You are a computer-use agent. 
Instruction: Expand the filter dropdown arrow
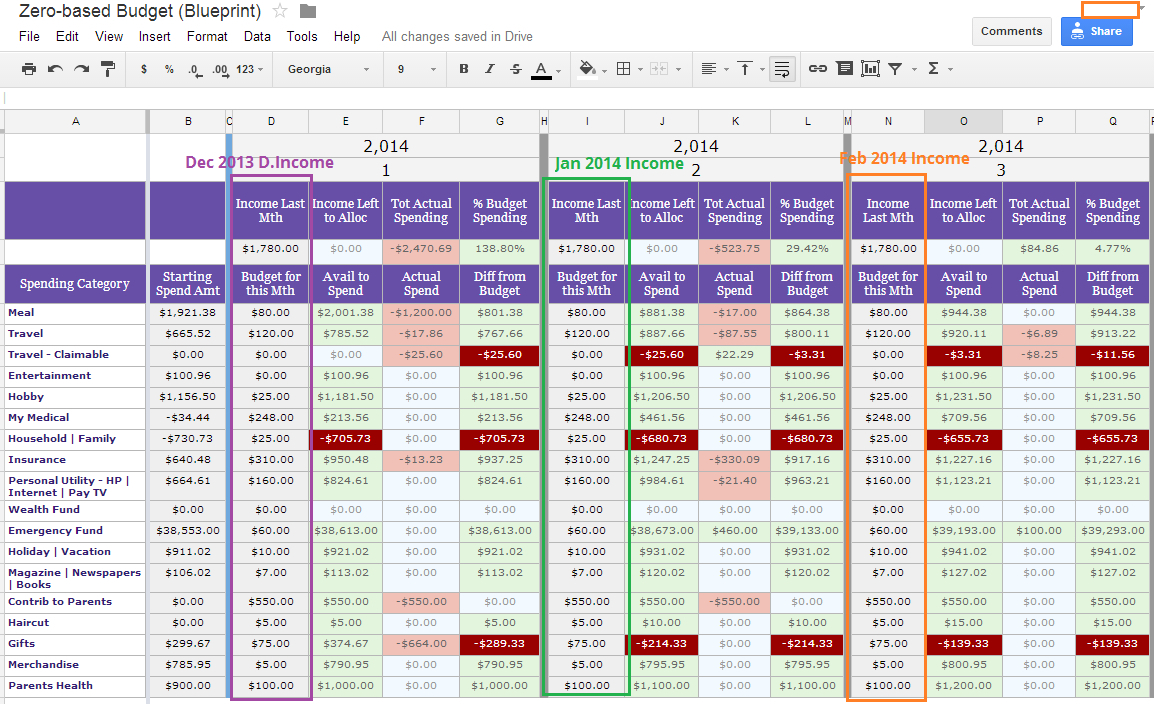[914, 70]
